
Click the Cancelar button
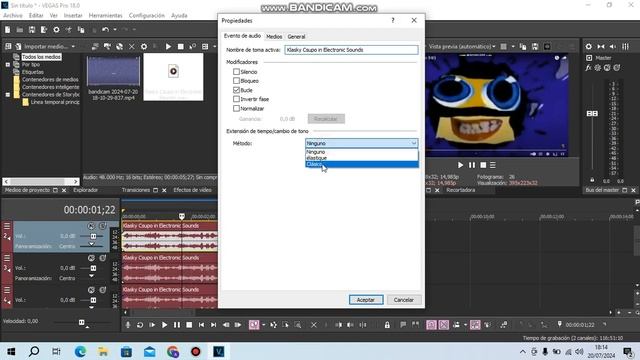[x=404, y=300]
